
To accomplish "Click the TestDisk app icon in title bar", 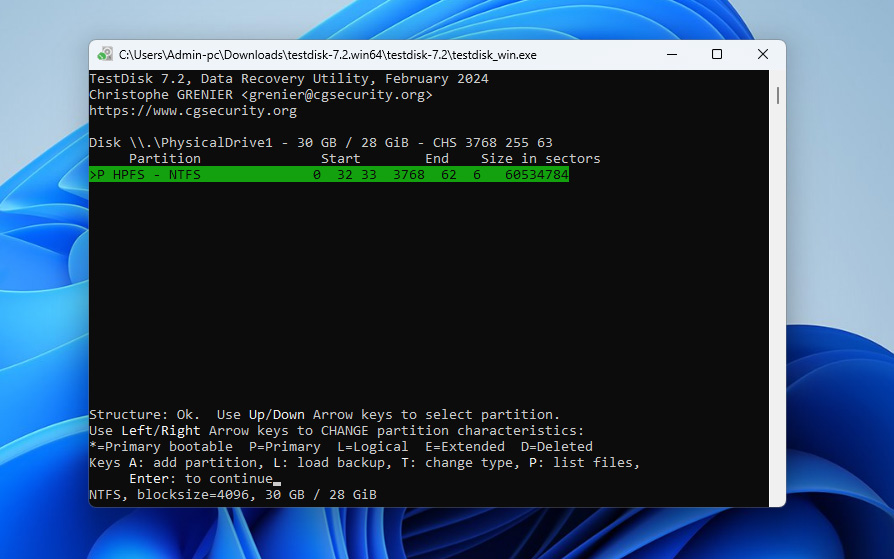I will tap(104, 55).
